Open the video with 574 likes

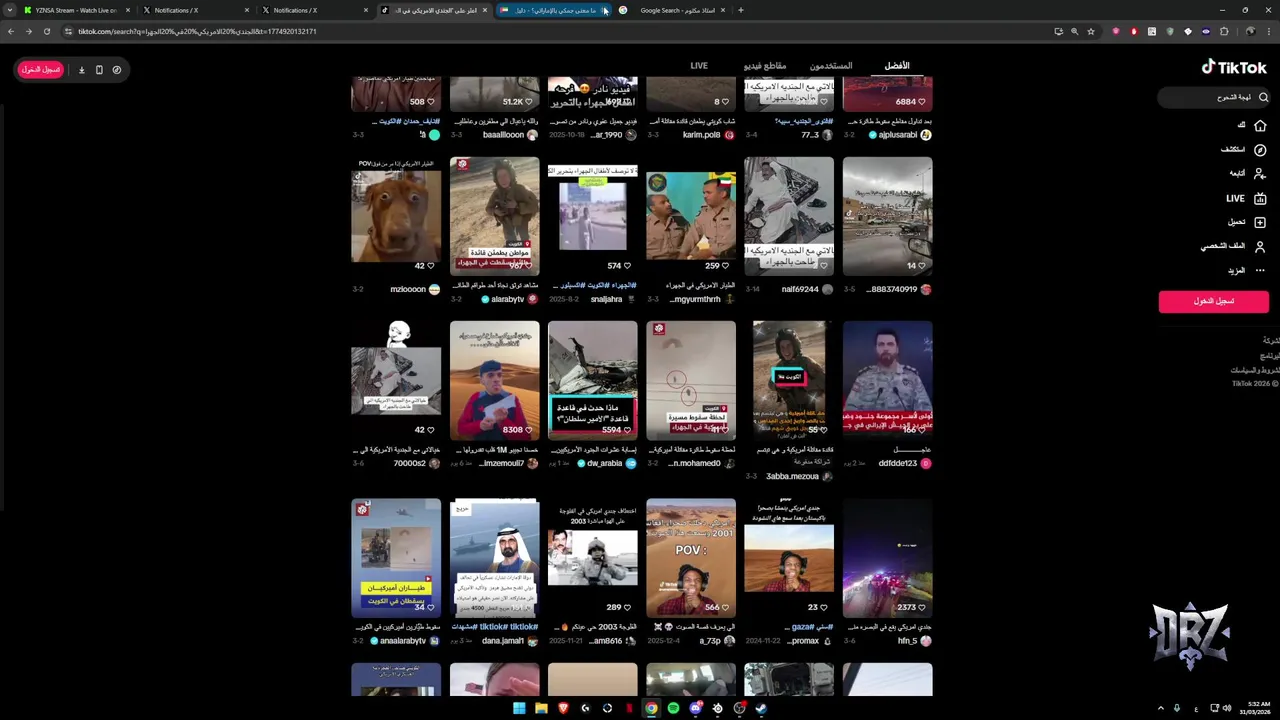click(x=592, y=216)
